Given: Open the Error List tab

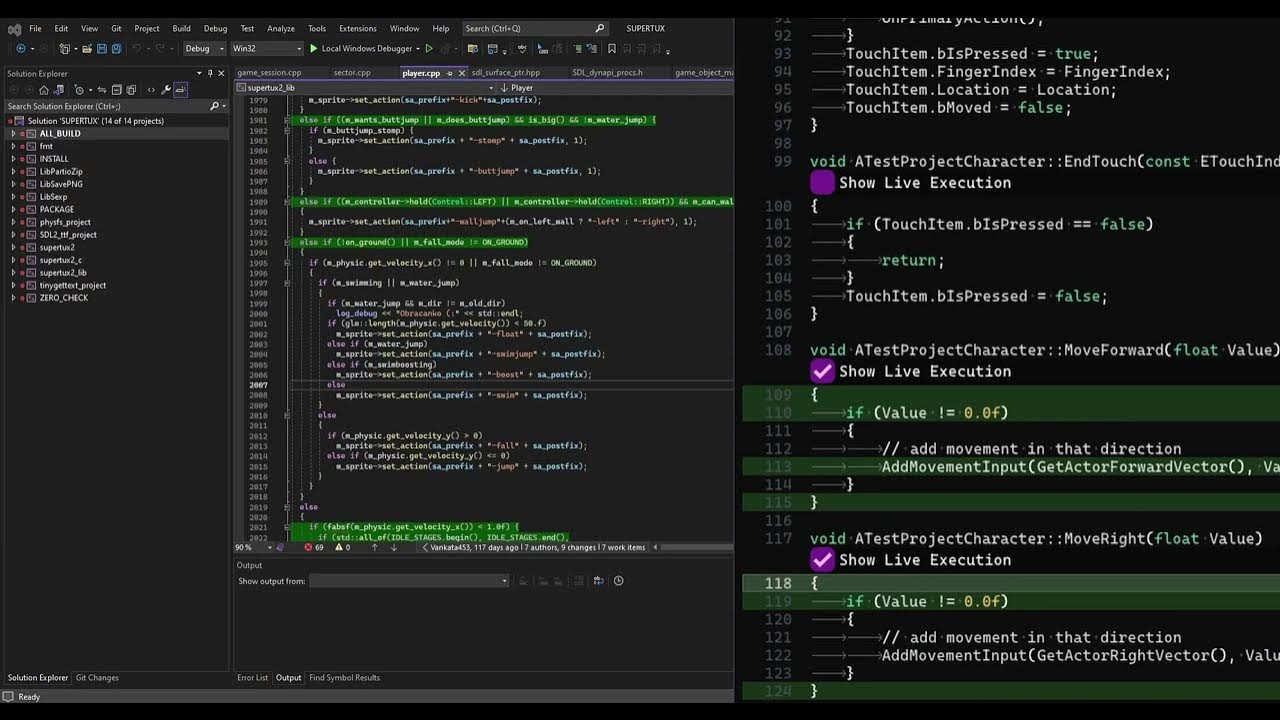Looking at the screenshot, I should (252, 678).
